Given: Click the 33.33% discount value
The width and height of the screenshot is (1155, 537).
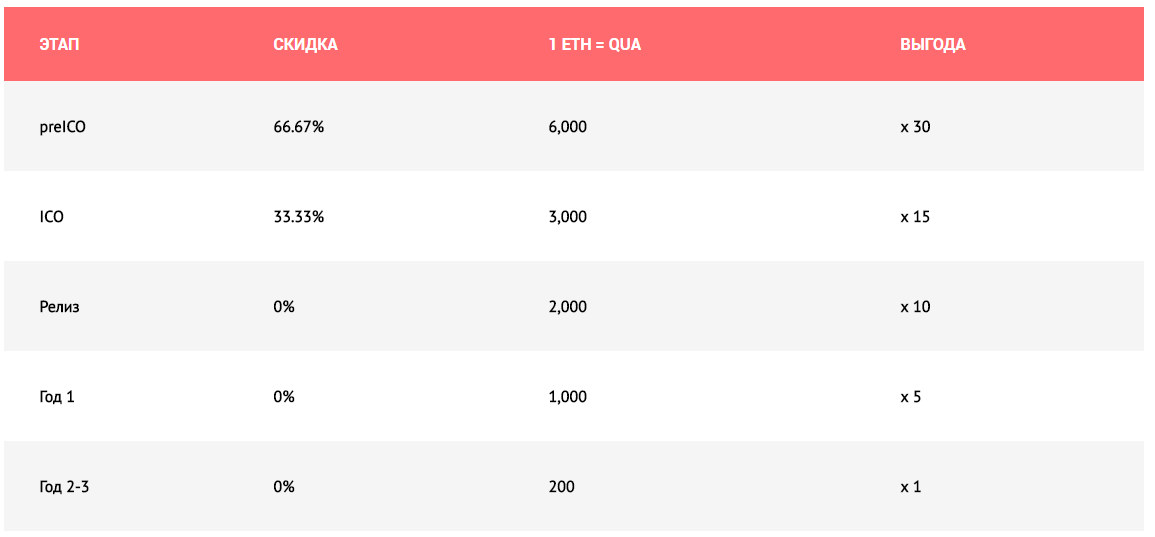Looking at the screenshot, I should click(298, 217).
